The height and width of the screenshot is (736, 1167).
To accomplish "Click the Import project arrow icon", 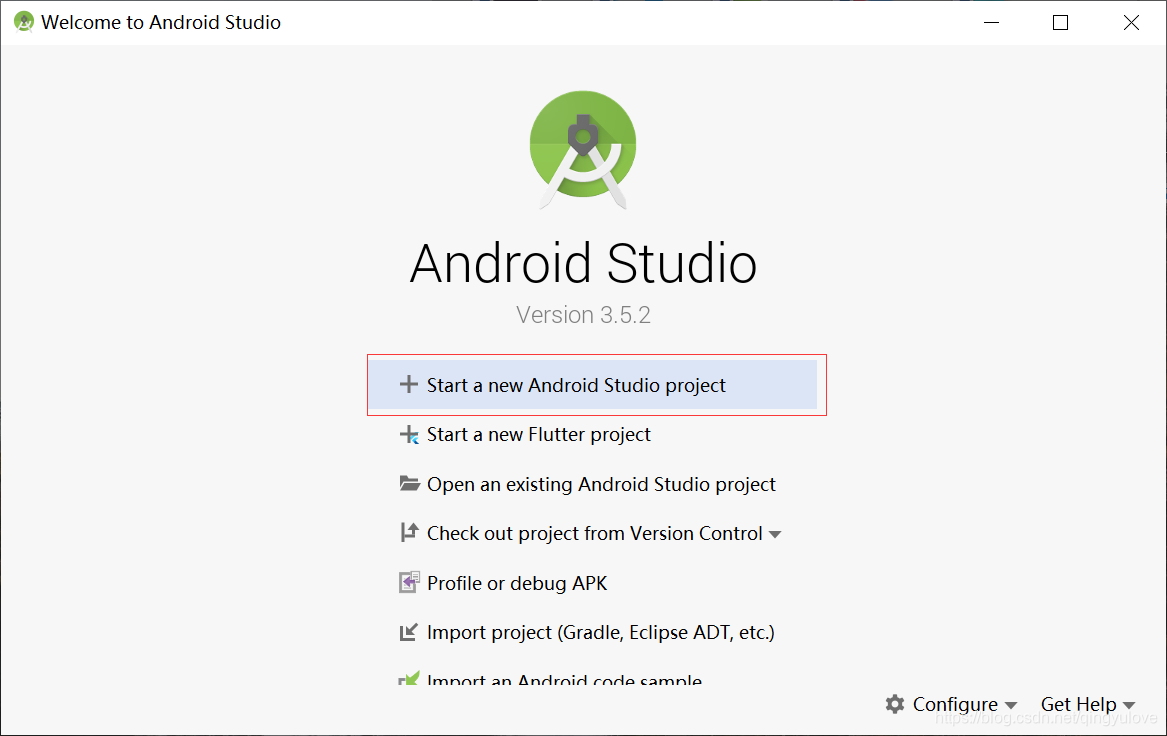I will (409, 632).
